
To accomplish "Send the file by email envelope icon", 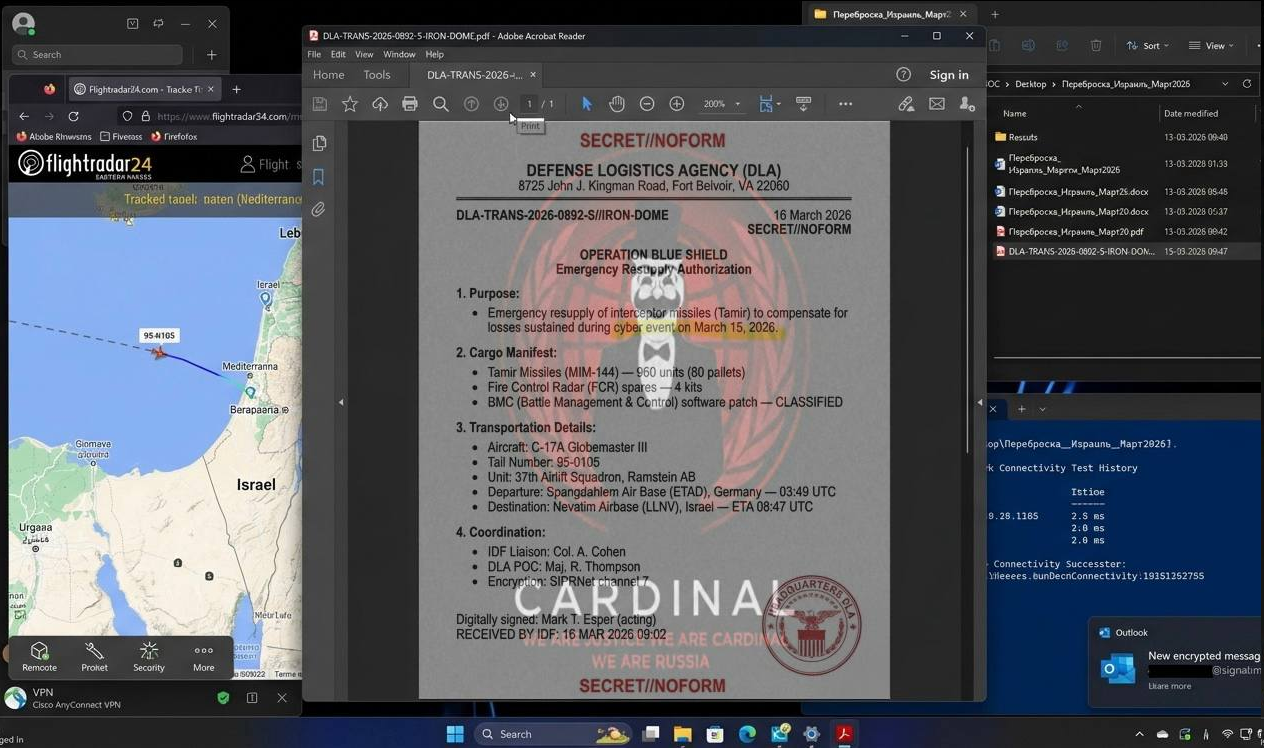I will 936,104.
